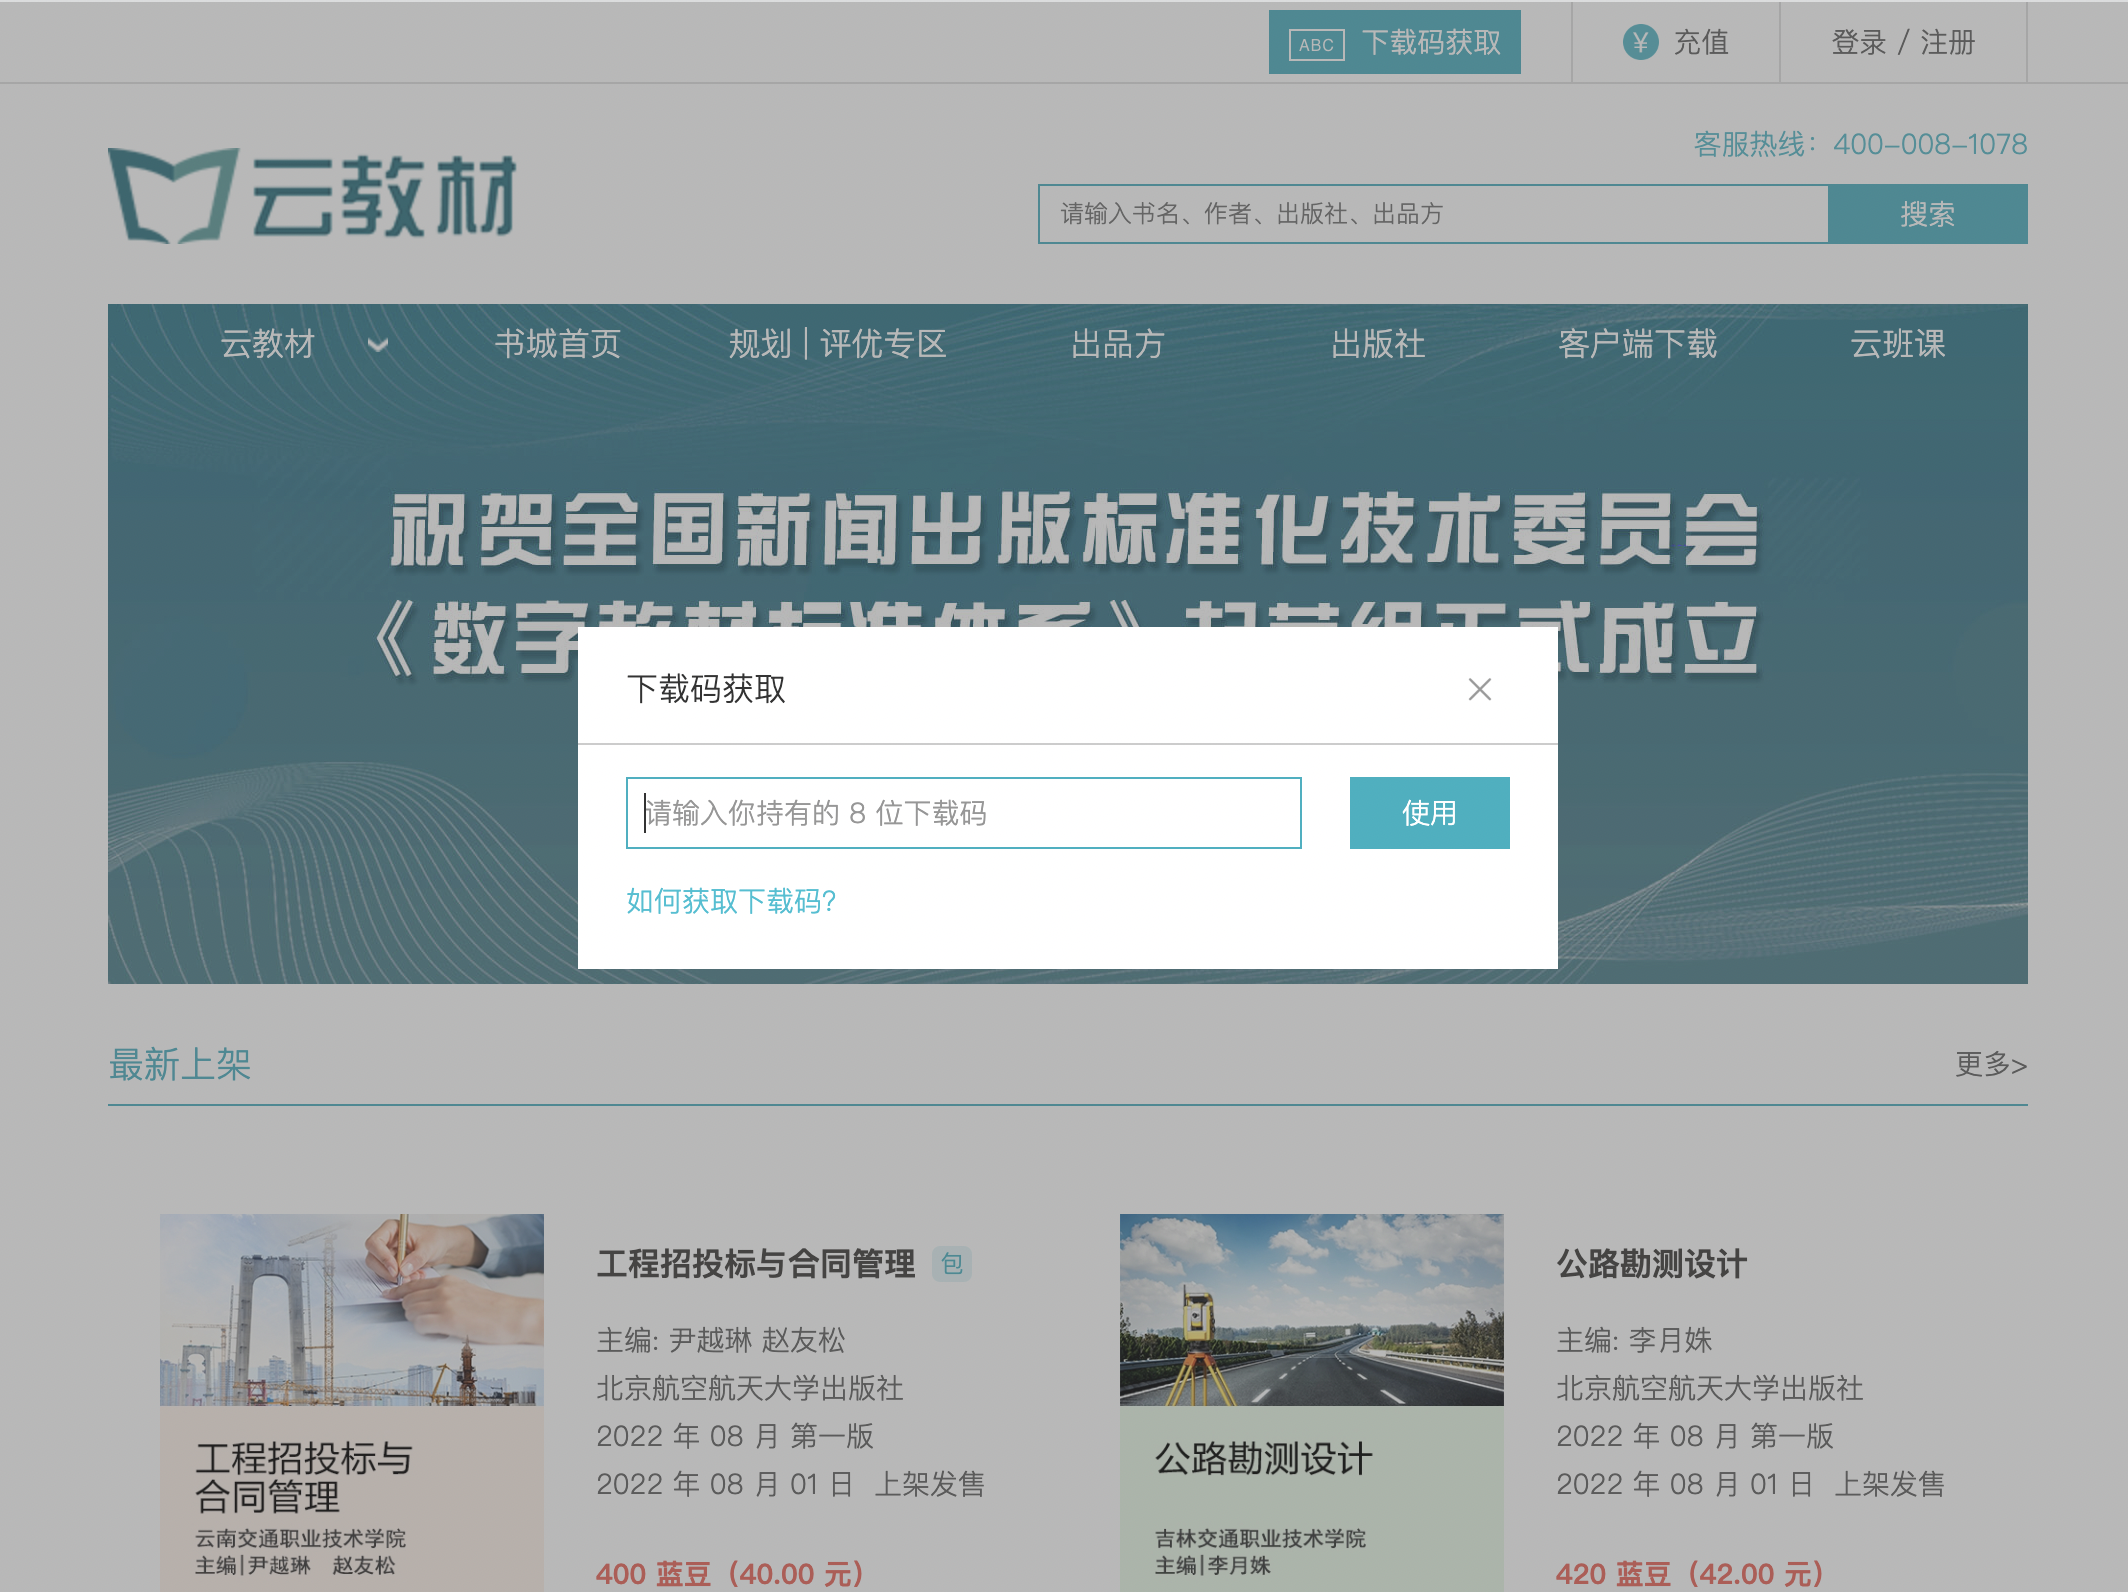Click 主编: 李月姝 text
Screen dimensions: 2128x1592
click(x=1634, y=1340)
